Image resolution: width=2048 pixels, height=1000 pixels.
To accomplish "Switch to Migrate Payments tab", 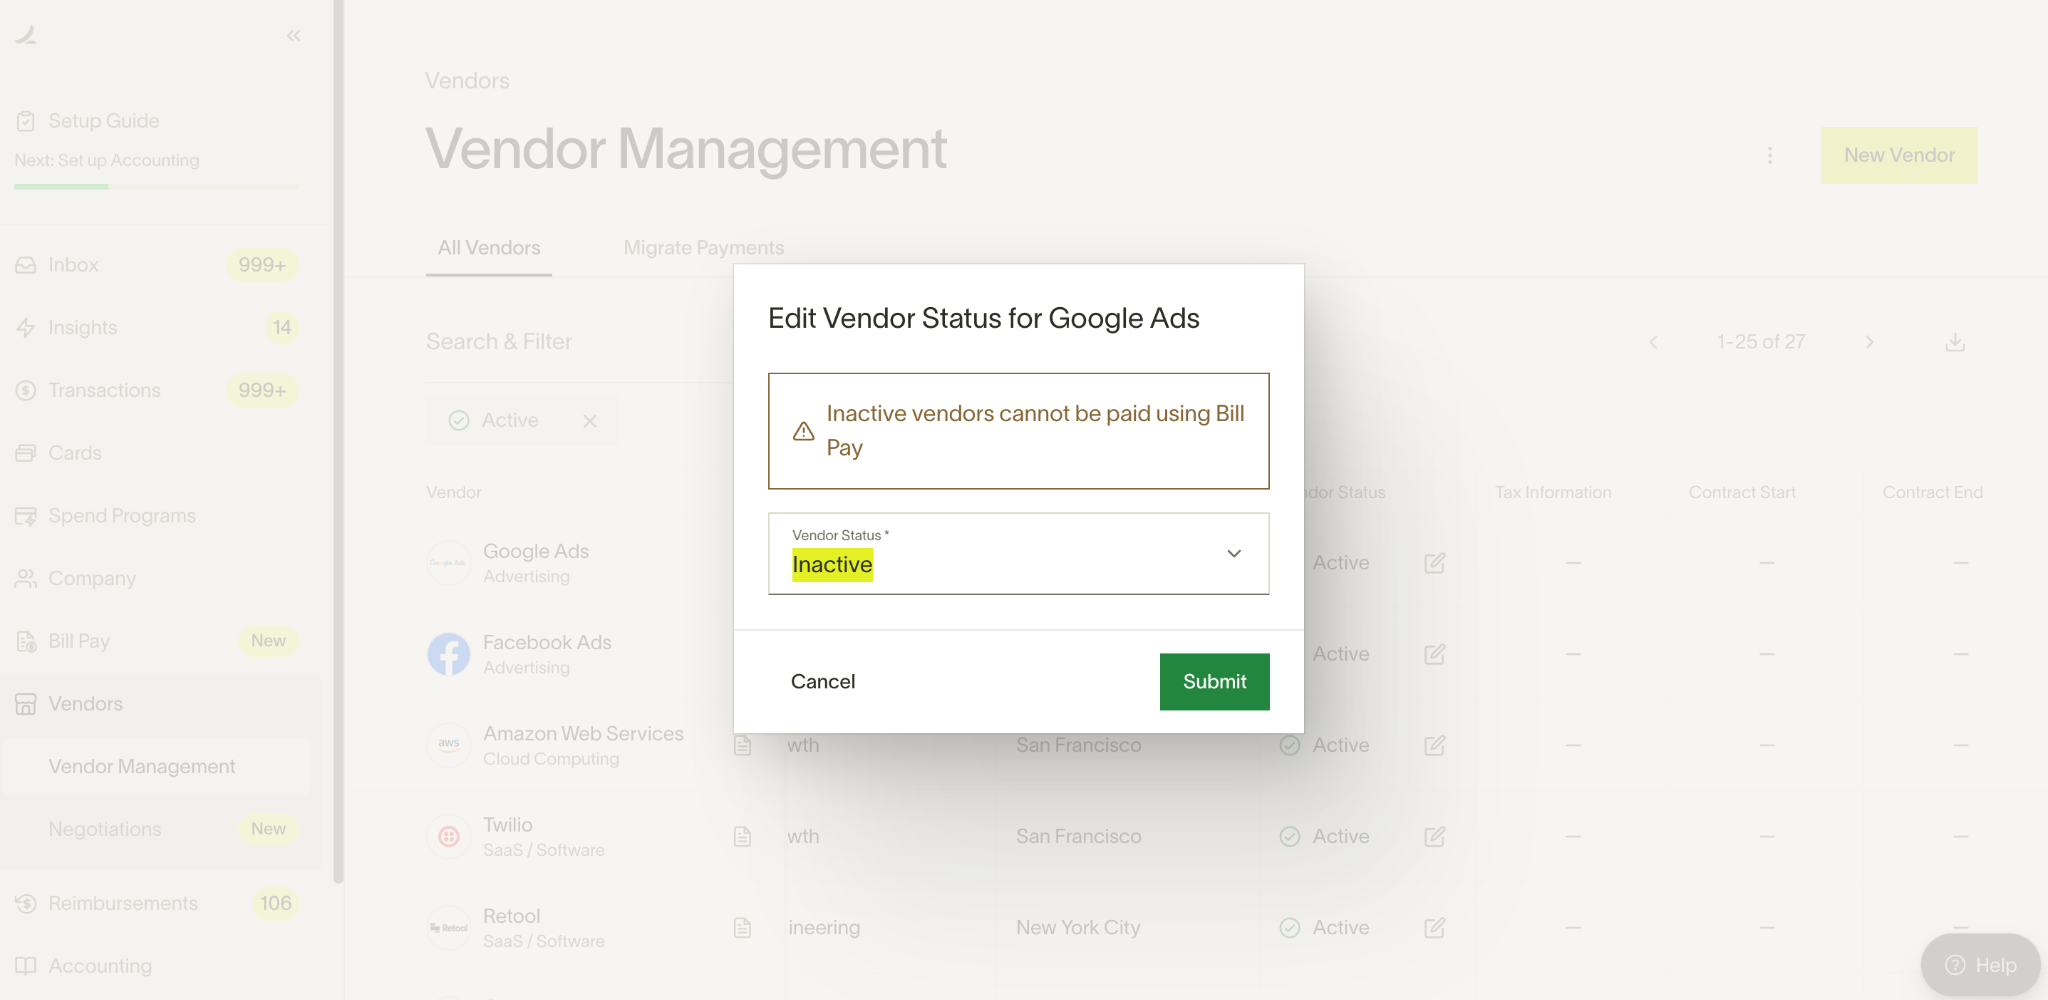I will pyautogui.click(x=704, y=248).
